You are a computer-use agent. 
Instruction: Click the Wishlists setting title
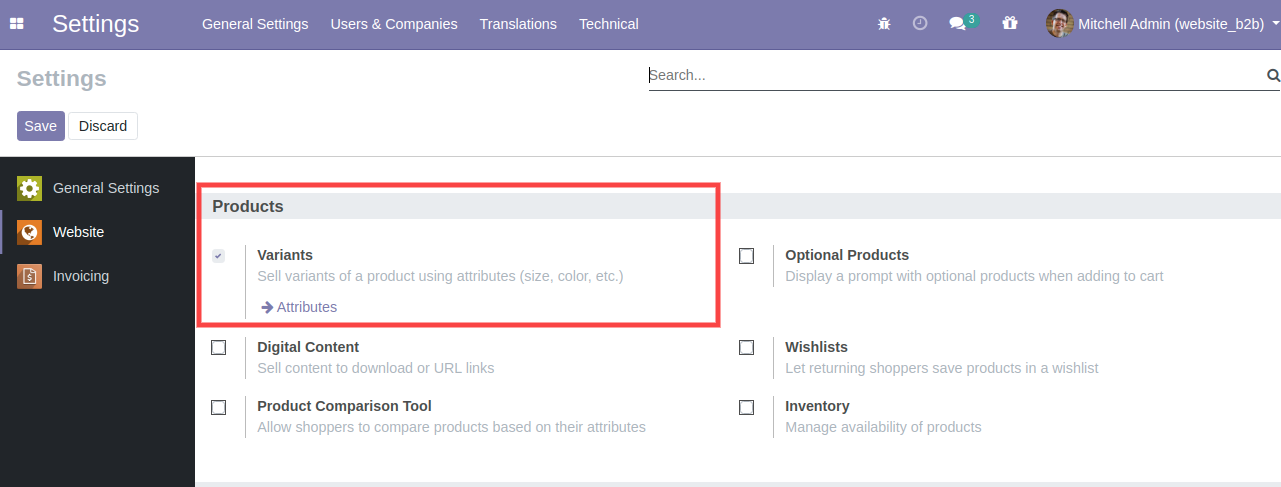pos(816,347)
